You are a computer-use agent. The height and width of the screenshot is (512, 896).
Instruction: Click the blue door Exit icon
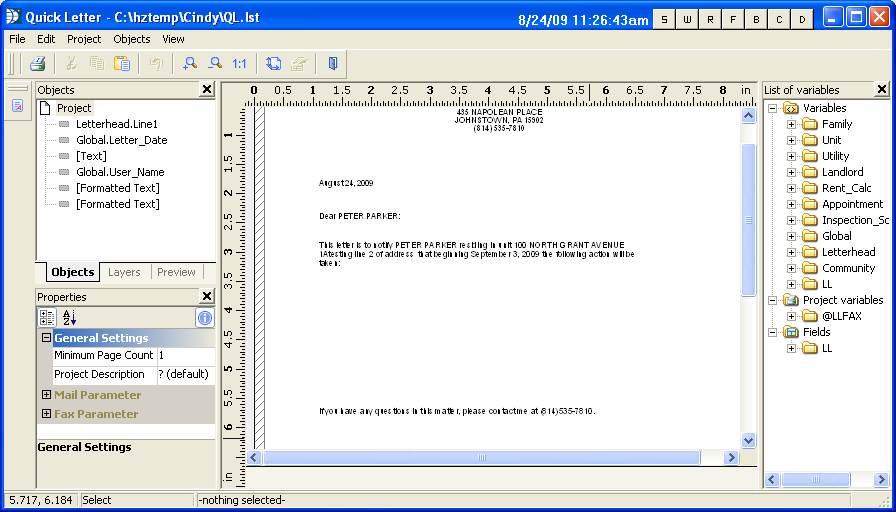pos(332,64)
